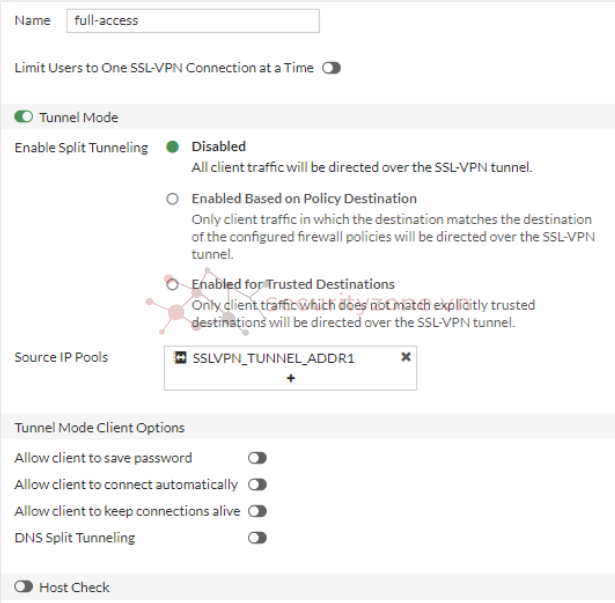615x603 pixels.
Task: Select the Disabled split tunneling option
Action: [172, 147]
